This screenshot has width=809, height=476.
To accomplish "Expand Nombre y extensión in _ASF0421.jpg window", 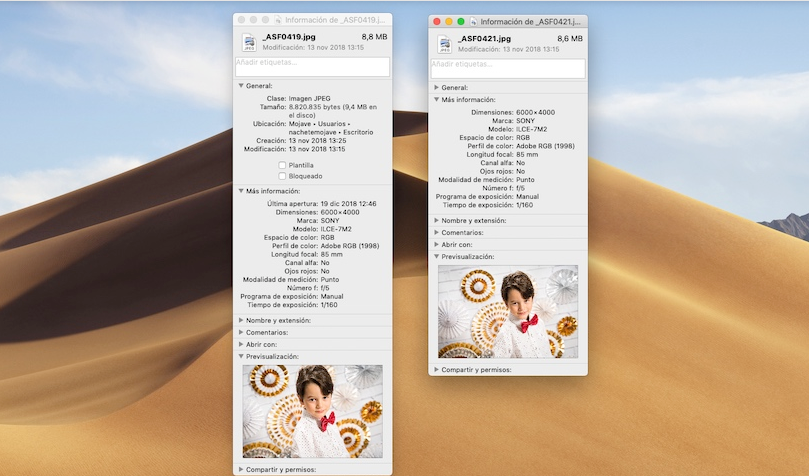I will [436, 220].
